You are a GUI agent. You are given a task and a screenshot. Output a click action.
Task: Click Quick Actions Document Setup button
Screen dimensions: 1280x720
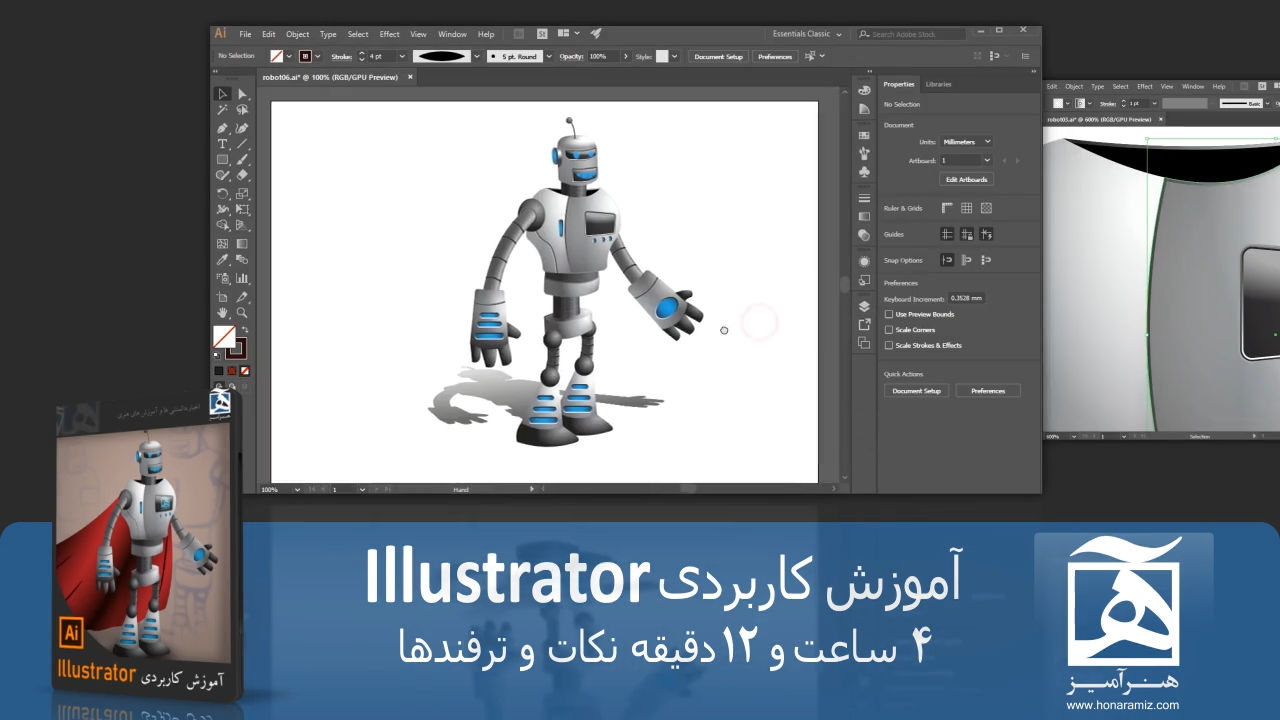916,390
